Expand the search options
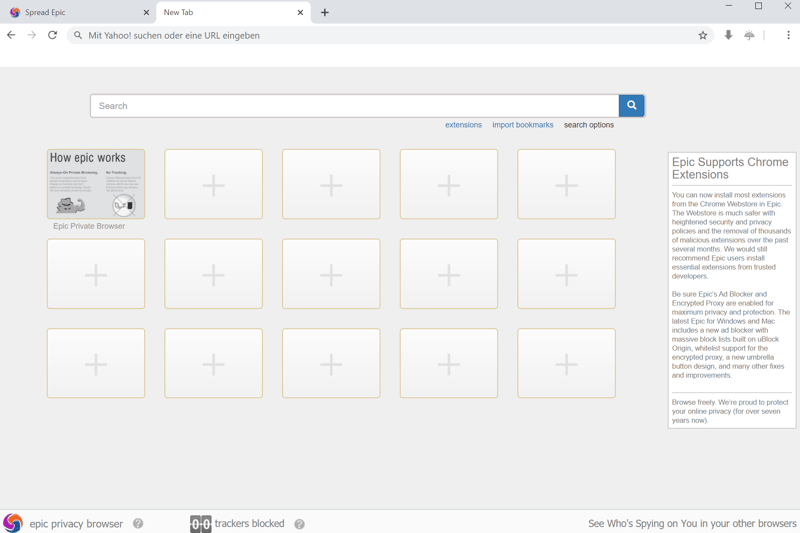The height and width of the screenshot is (533, 800). point(589,125)
